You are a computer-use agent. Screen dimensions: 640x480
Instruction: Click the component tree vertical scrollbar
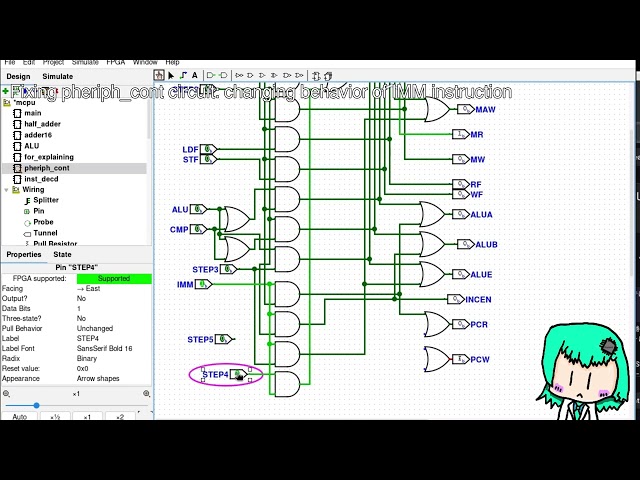pyautogui.click(x=149, y=118)
